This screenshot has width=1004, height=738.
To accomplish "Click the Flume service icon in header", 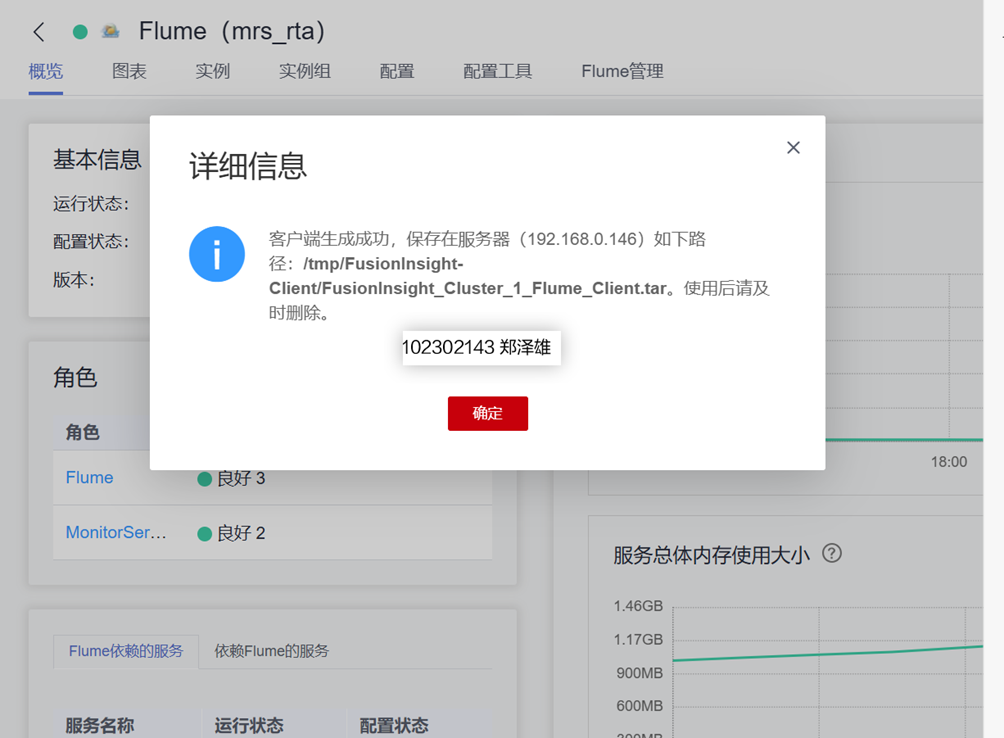I will pos(111,31).
